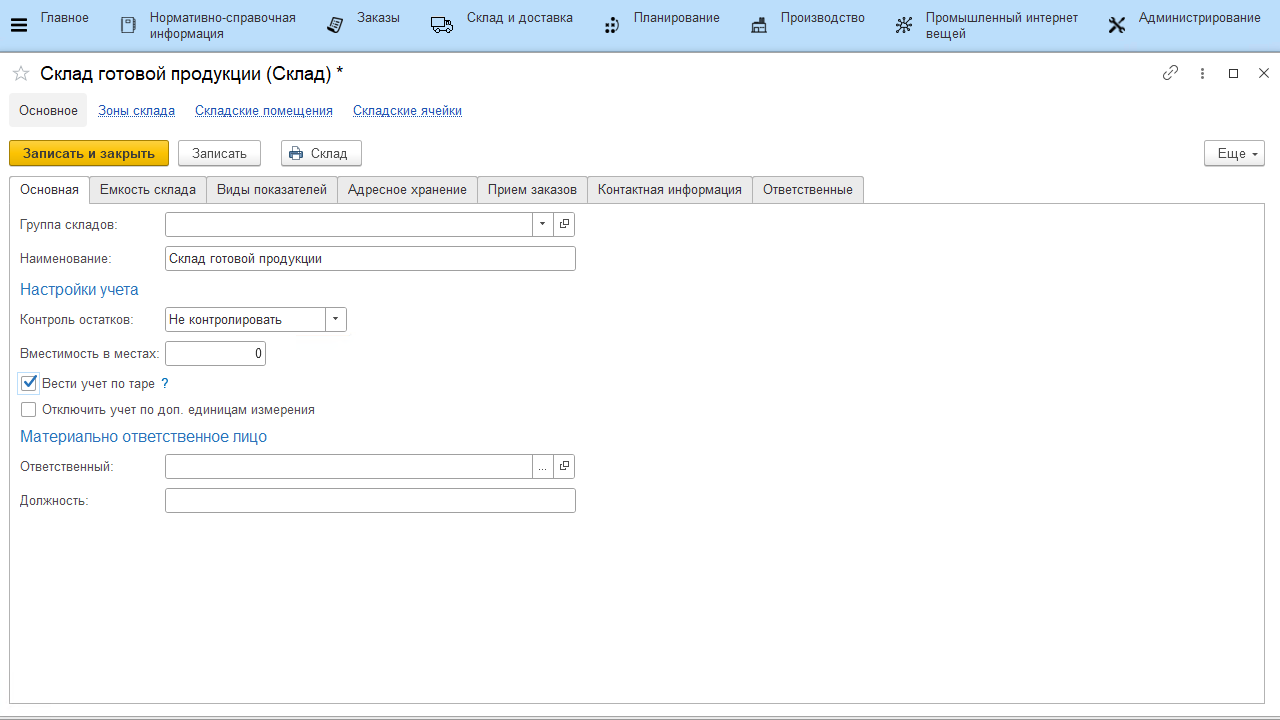Copy link to this form via chain icon
This screenshot has width=1280, height=720.
tap(1170, 73)
